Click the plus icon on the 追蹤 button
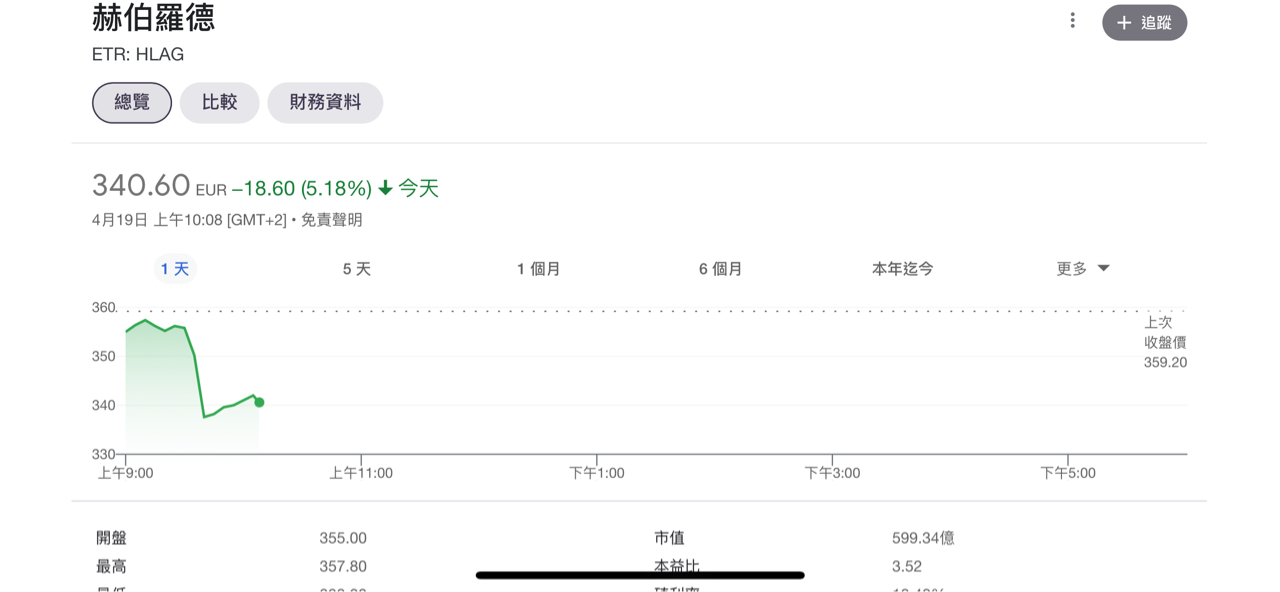The height and width of the screenshot is (592, 1280). [x=1125, y=22]
